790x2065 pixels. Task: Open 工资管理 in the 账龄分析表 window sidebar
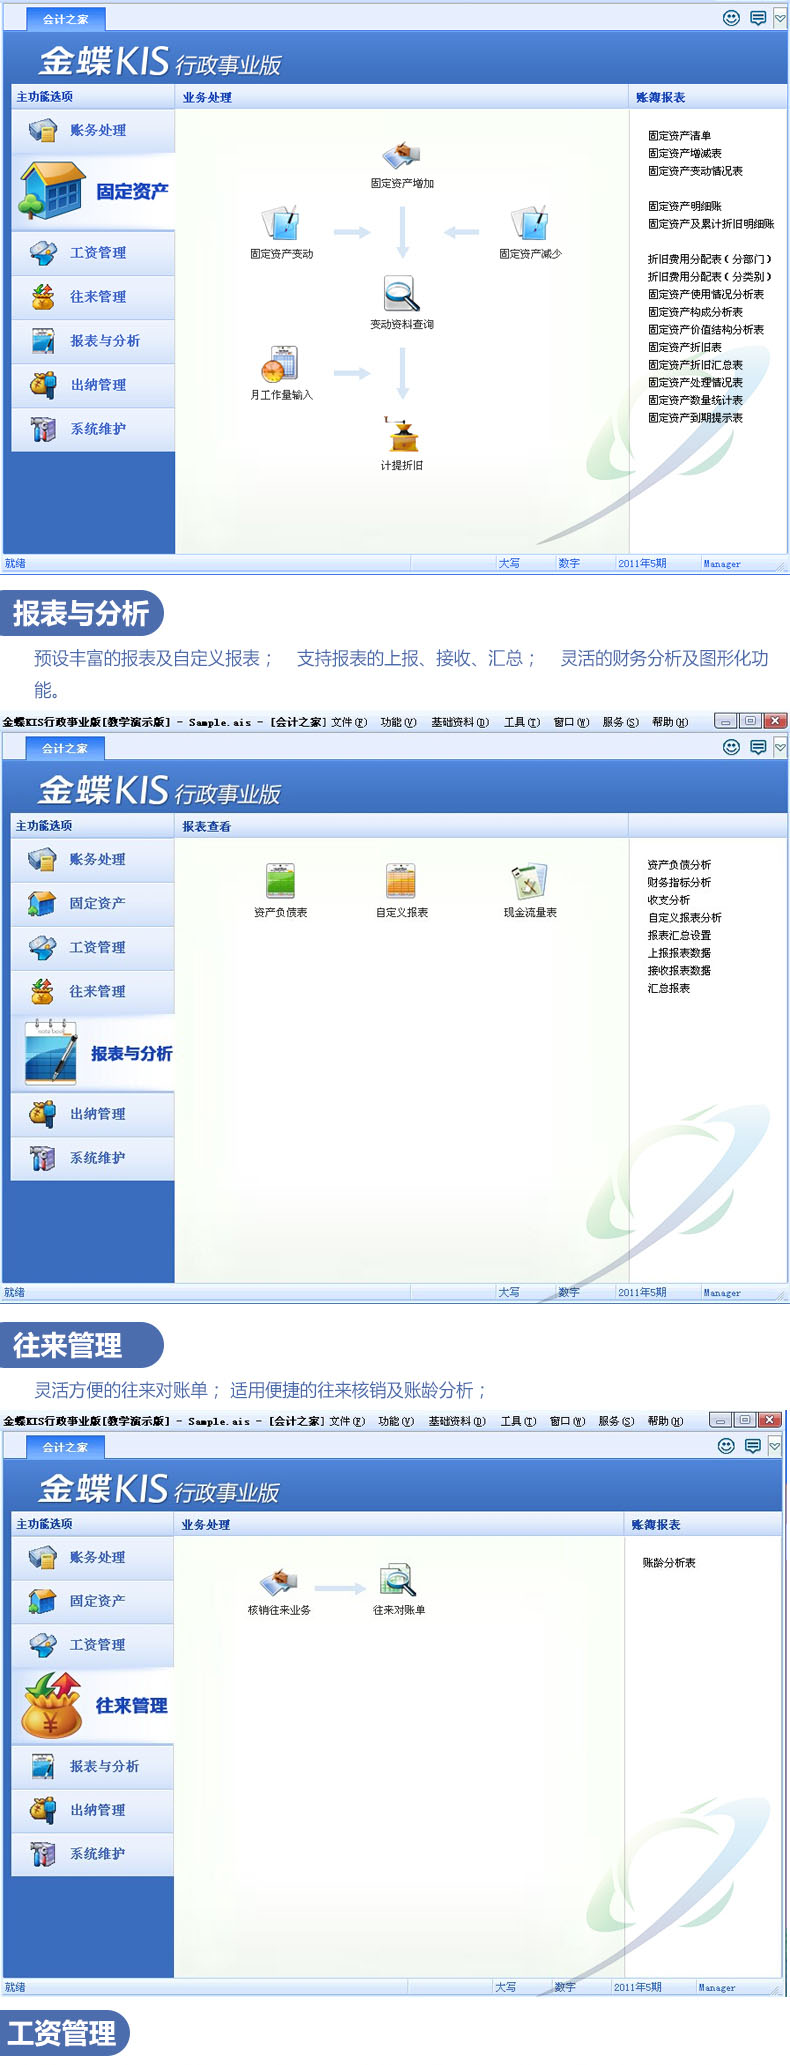point(93,1645)
